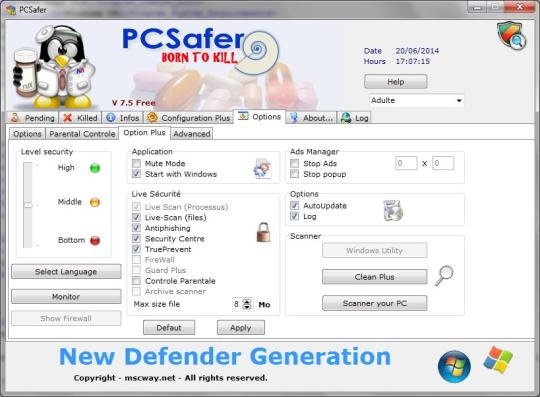Enable Stop Ads checkbox
The image size is (540, 397).
pos(294,163)
